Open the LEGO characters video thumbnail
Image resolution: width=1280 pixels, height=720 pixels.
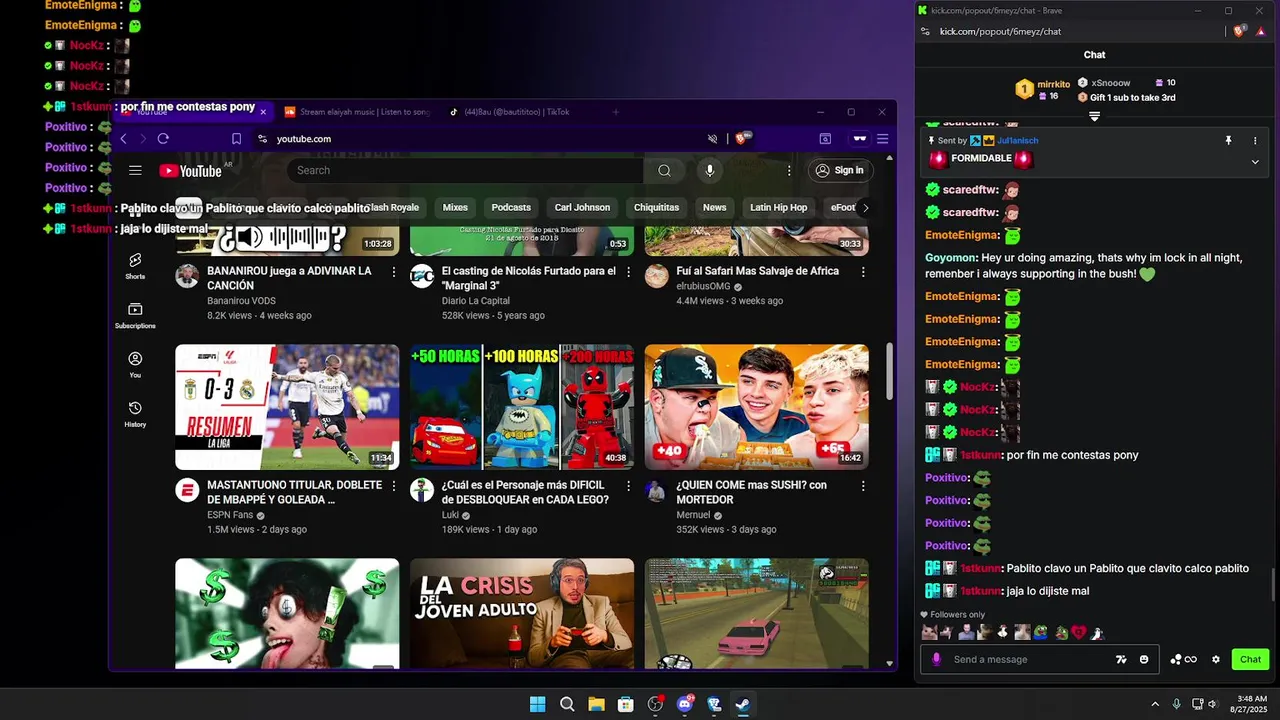pos(522,407)
